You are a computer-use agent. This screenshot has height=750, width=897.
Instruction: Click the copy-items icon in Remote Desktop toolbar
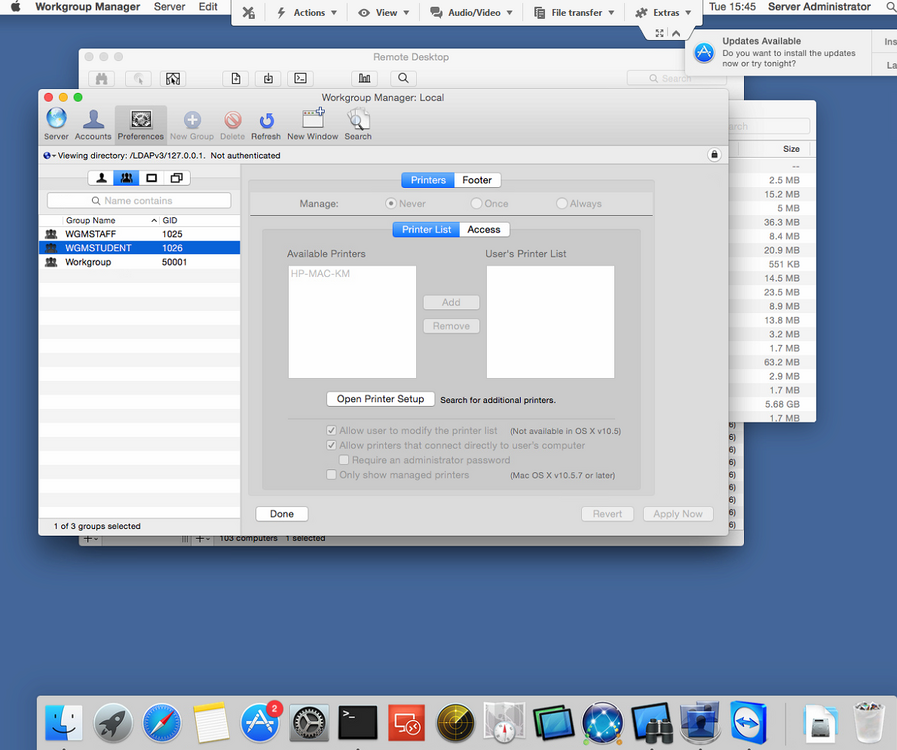(x=236, y=78)
